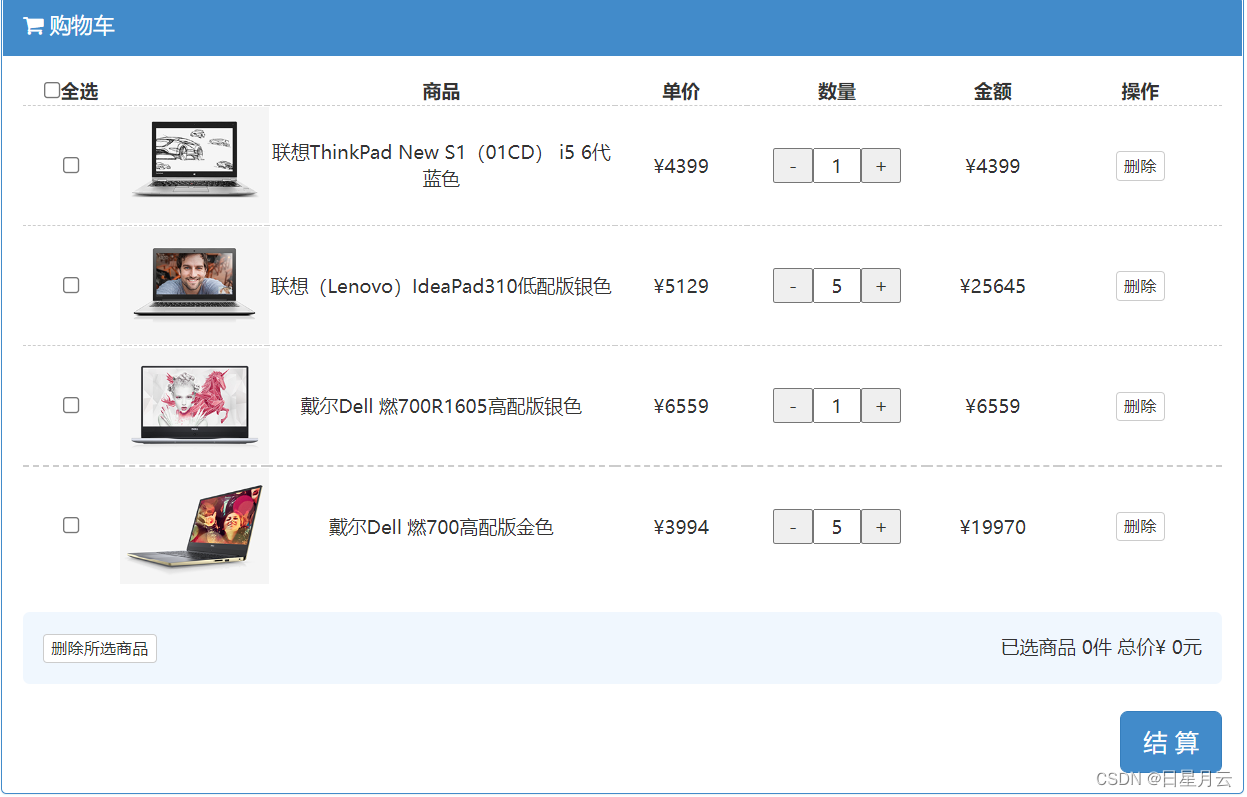The height and width of the screenshot is (797, 1247).
Task: Decrease quantity of IdeaPad310 item
Action: click(793, 286)
